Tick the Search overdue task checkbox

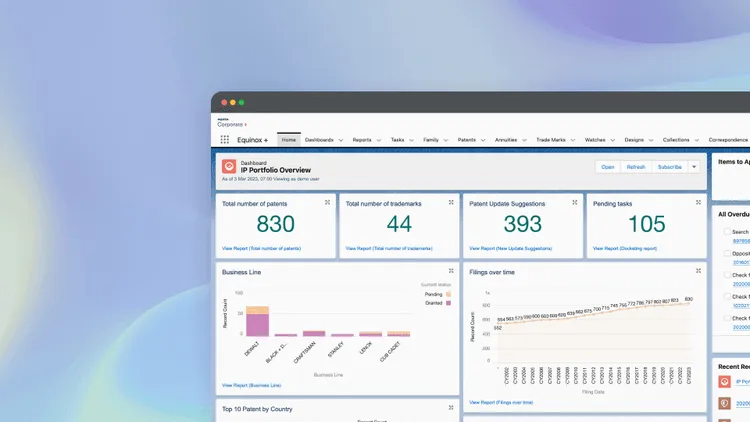(x=727, y=232)
